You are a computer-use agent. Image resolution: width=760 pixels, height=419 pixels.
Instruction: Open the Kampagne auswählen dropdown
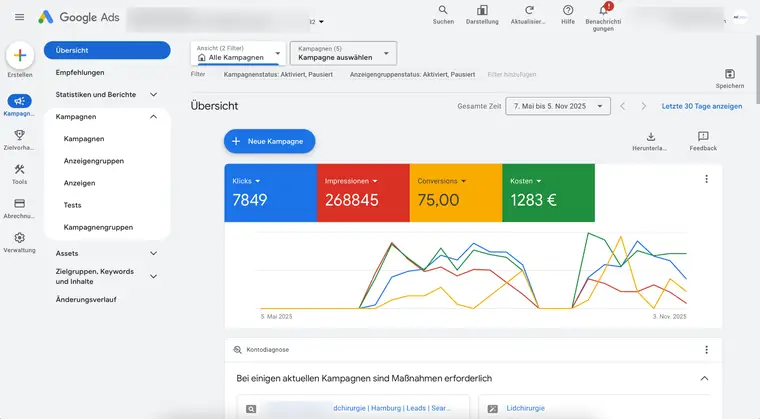pyautogui.click(x=343, y=53)
